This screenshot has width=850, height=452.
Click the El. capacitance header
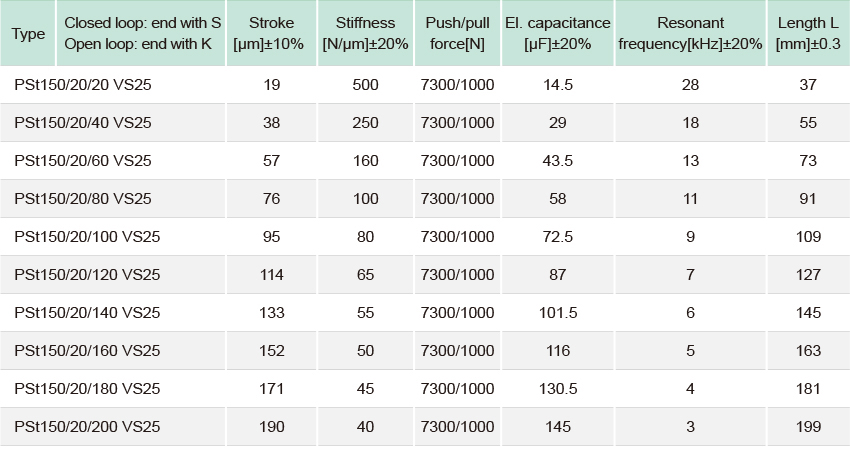pyautogui.click(x=558, y=34)
